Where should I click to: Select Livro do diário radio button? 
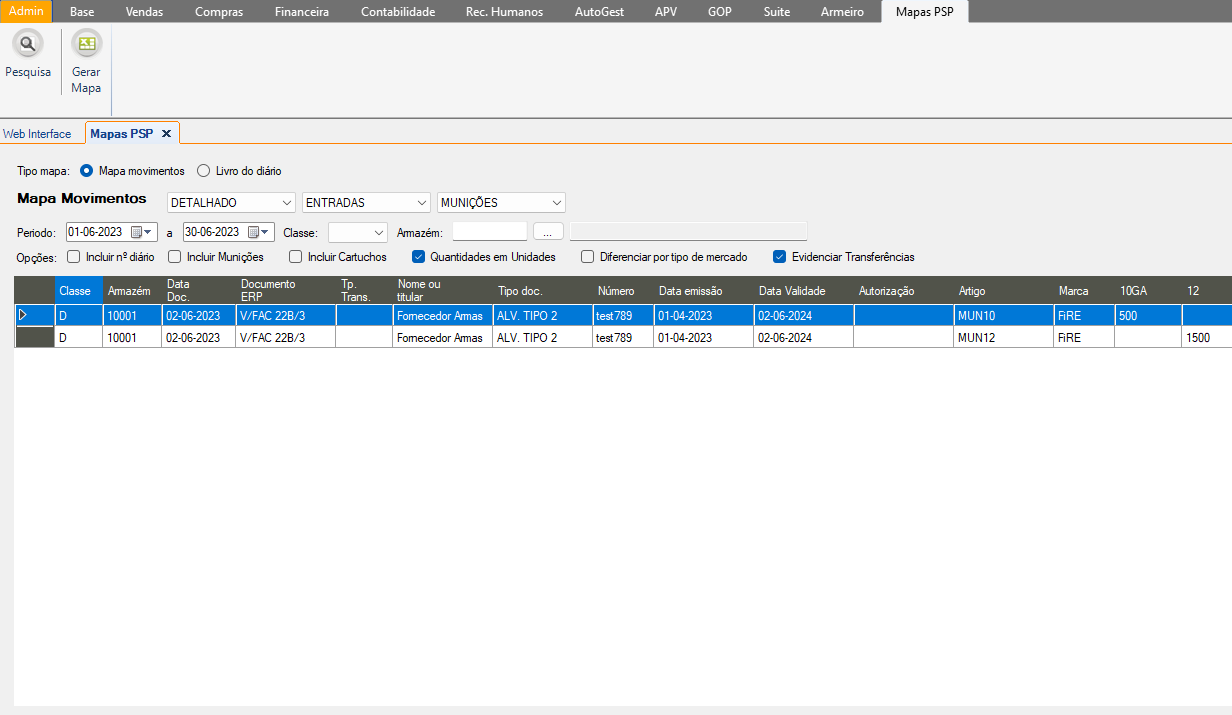[203, 171]
